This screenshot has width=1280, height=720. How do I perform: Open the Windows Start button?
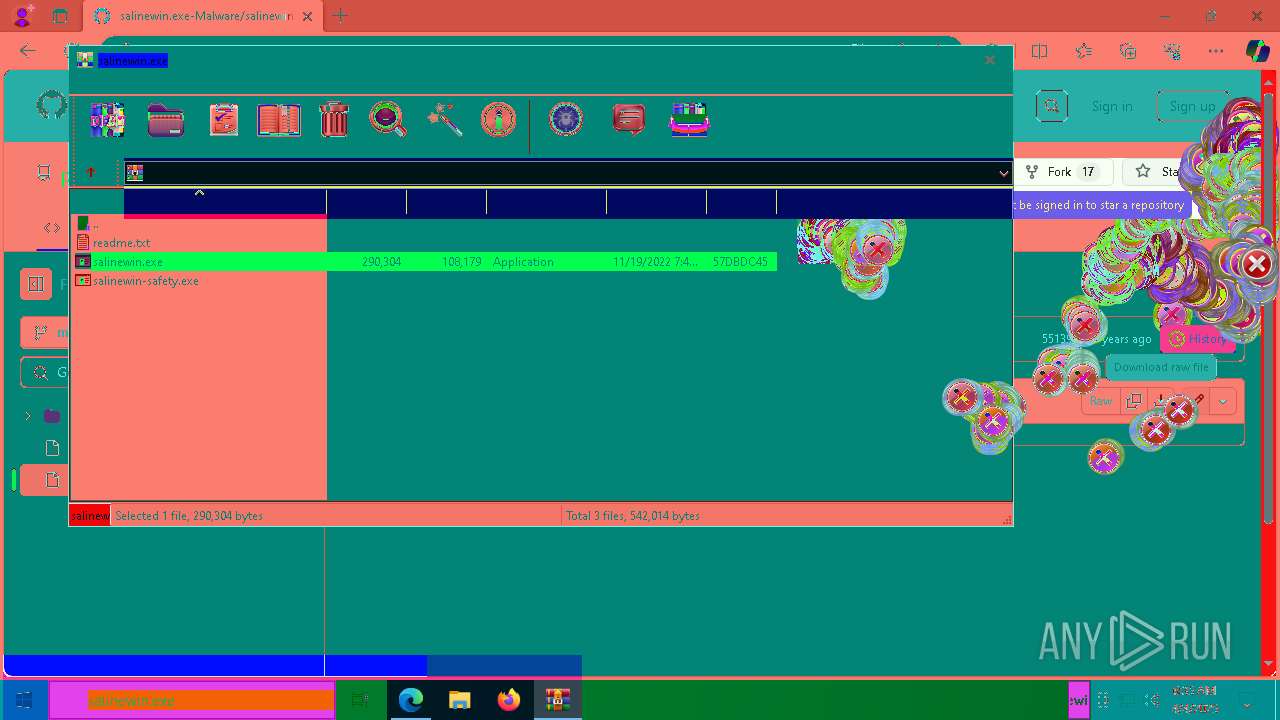[24, 700]
